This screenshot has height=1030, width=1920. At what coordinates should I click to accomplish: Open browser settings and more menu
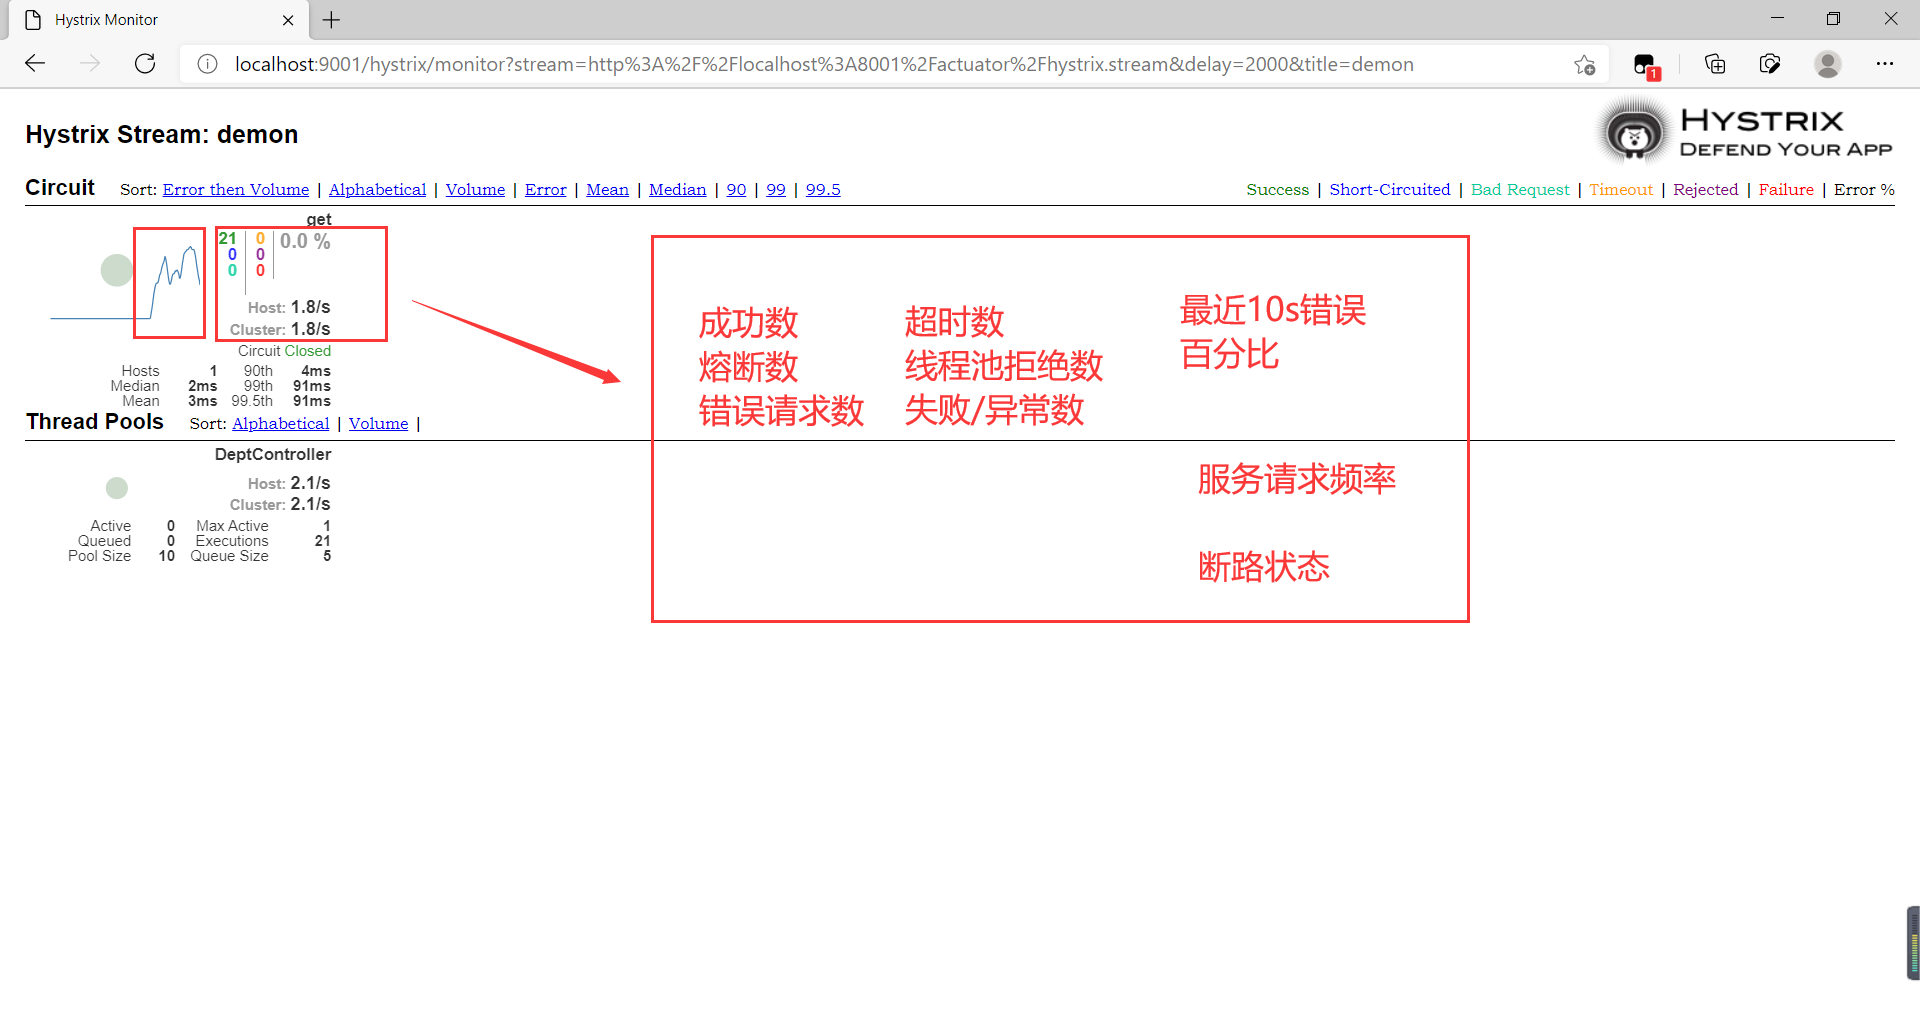(x=1885, y=64)
